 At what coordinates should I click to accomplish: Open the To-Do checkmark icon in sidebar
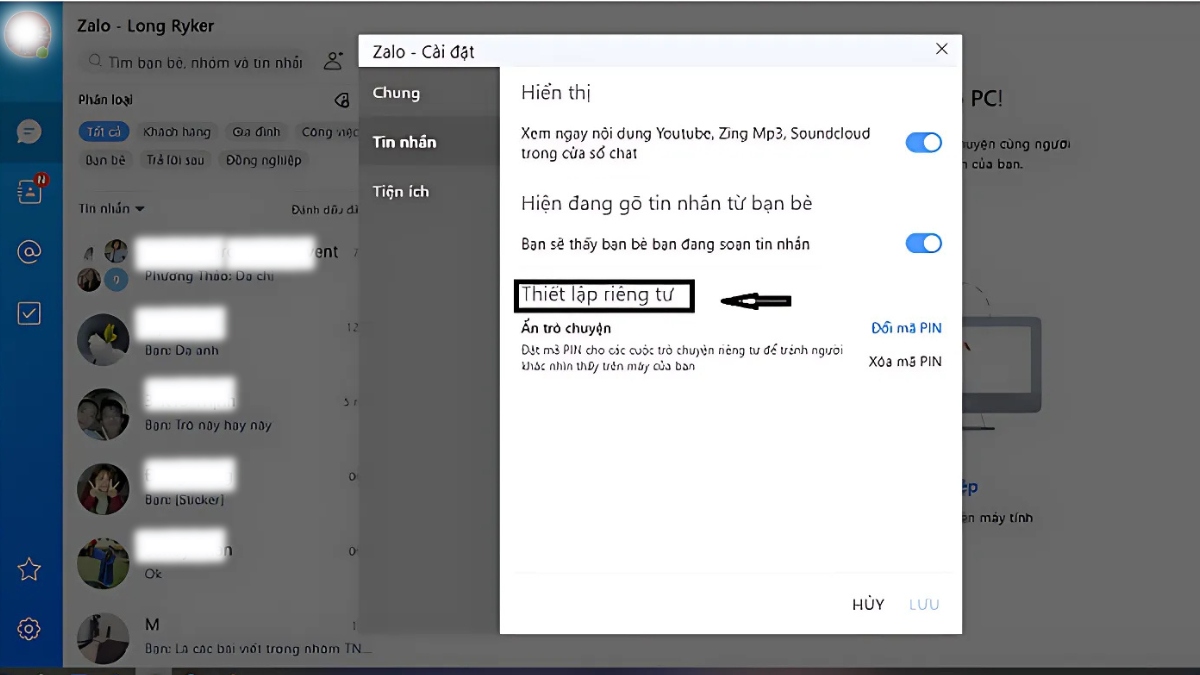29,313
